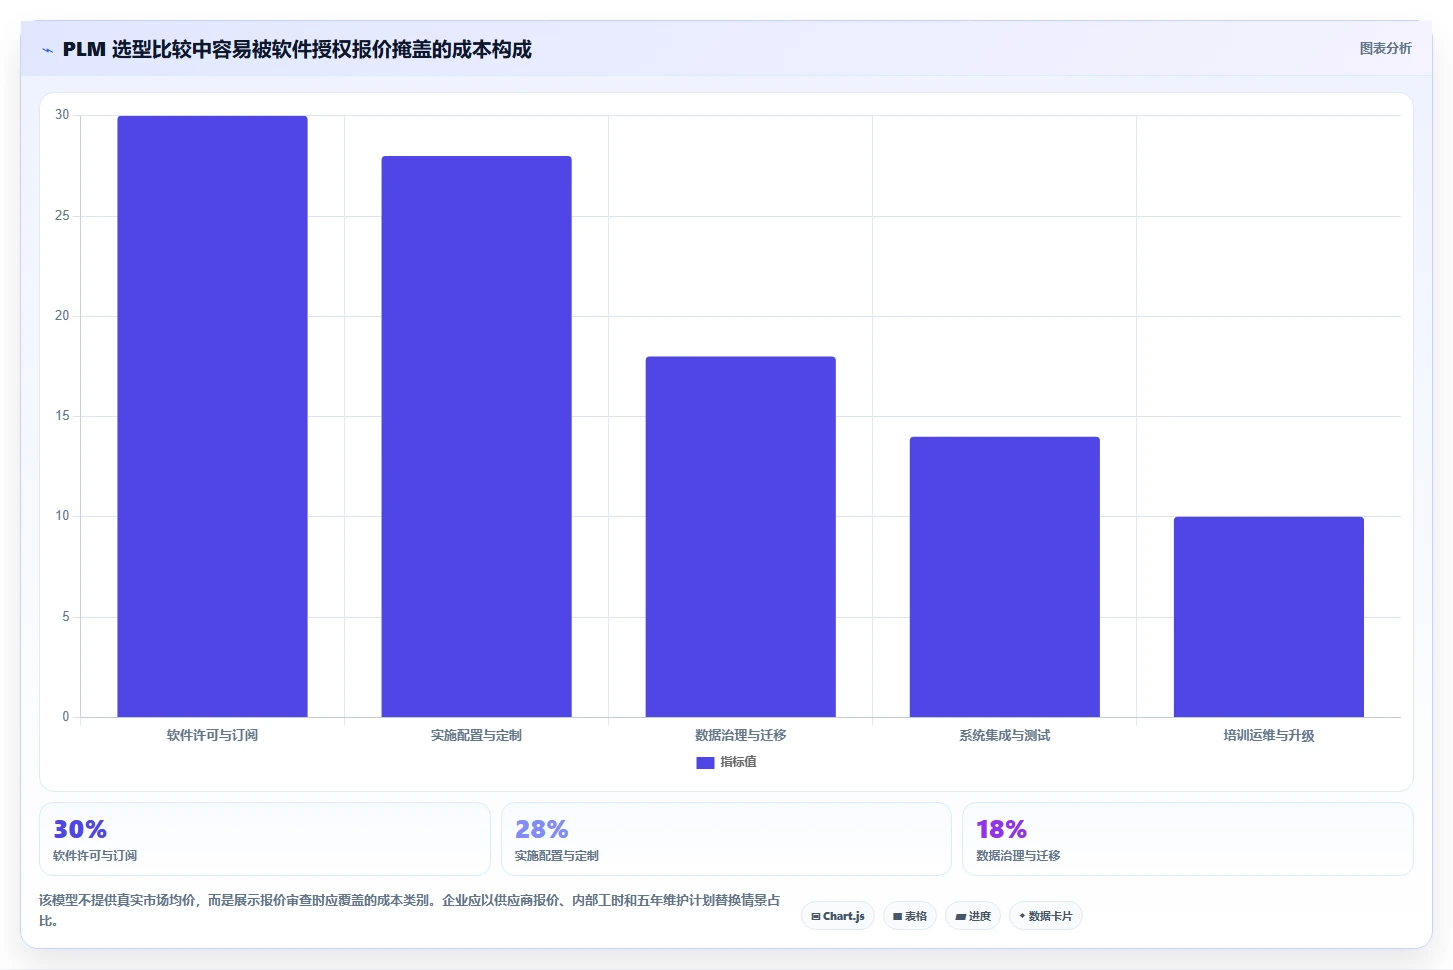This screenshot has width=1453, height=970.
Task: Click the Chart.js tag chip
Action: click(838, 916)
